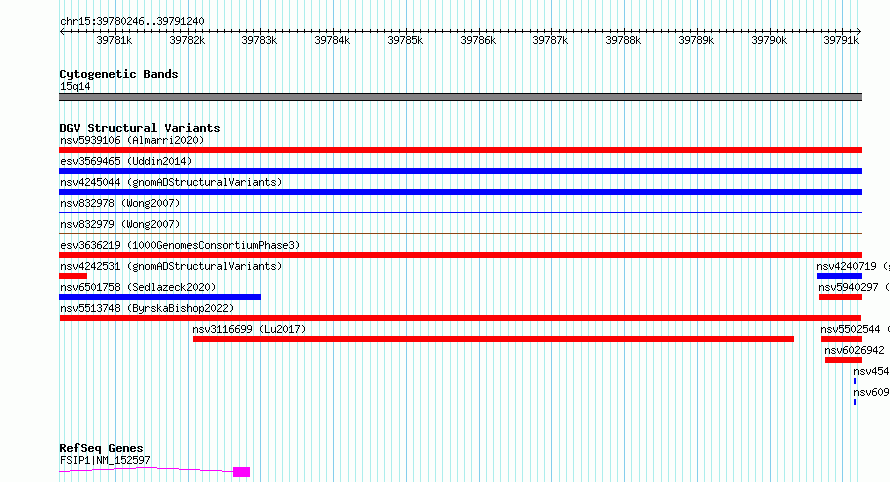Select the nsv6501758 (Sedlazeck2020) blue bar
Image resolution: width=890 pixels, height=482 pixels.
coord(160,297)
